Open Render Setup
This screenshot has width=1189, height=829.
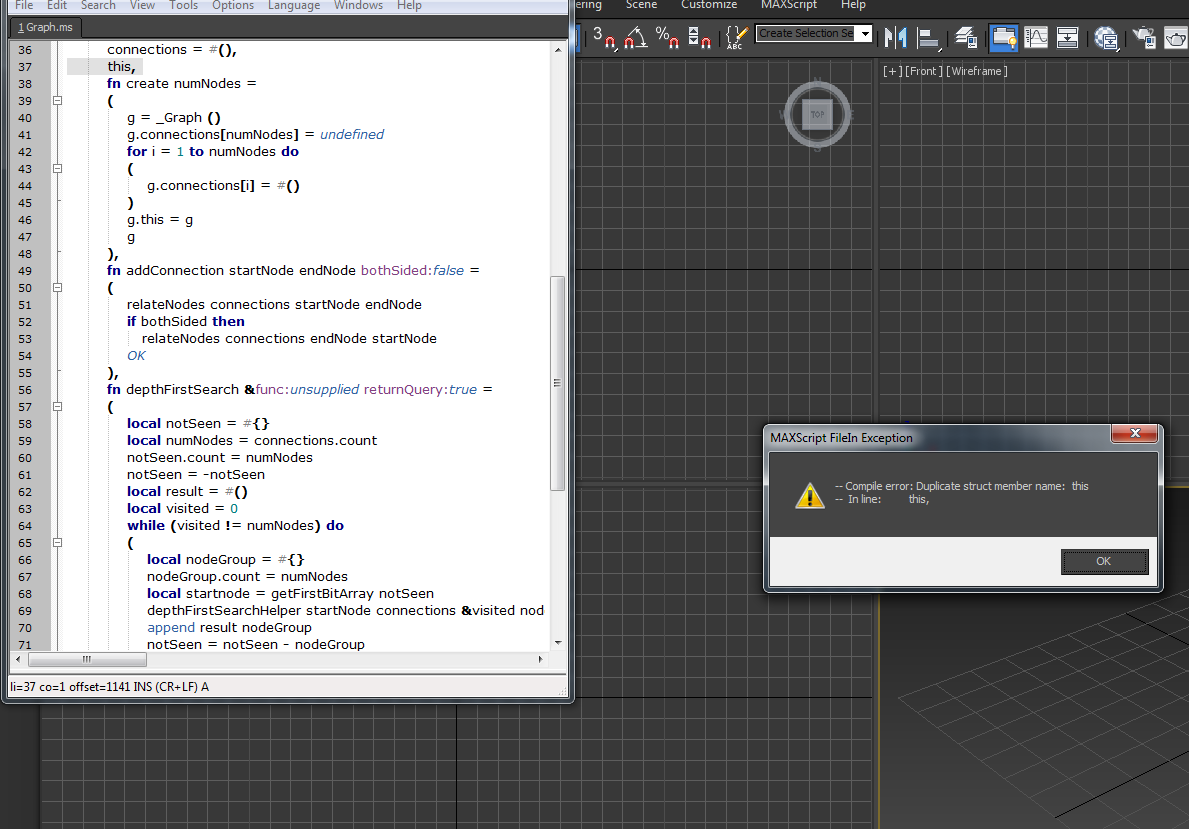tap(1144, 36)
